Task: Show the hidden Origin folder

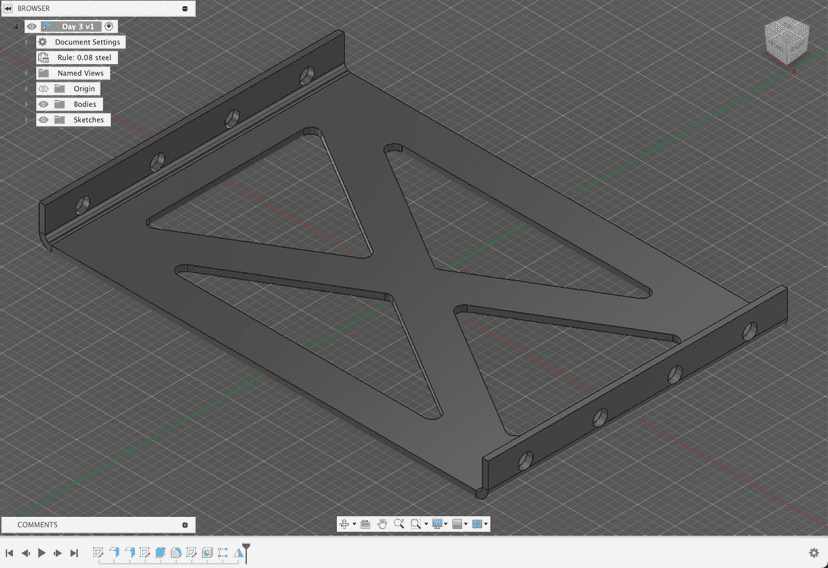Action: 43,89
